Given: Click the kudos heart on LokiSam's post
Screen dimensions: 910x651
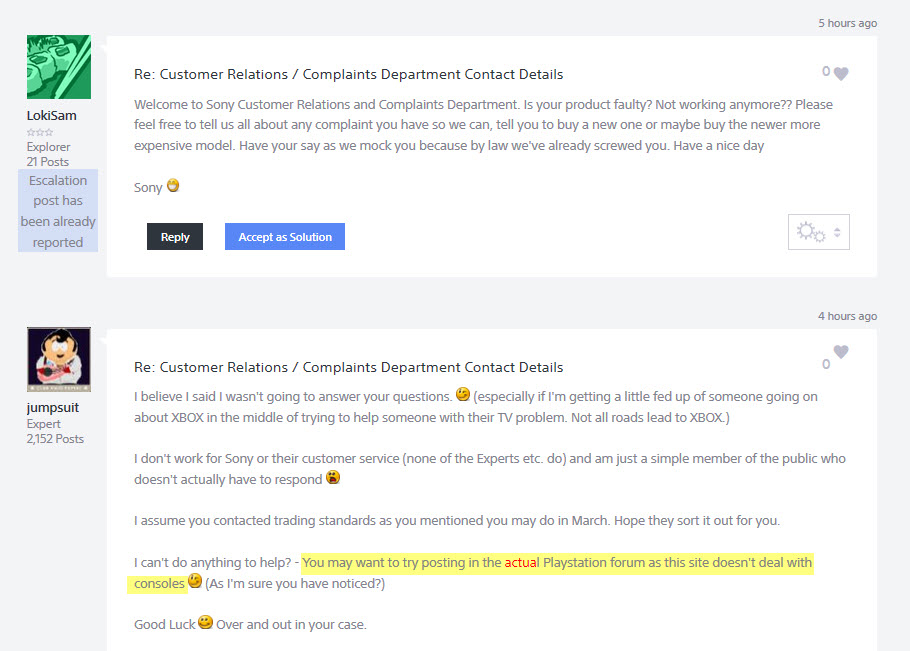Looking at the screenshot, I should coord(841,74).
